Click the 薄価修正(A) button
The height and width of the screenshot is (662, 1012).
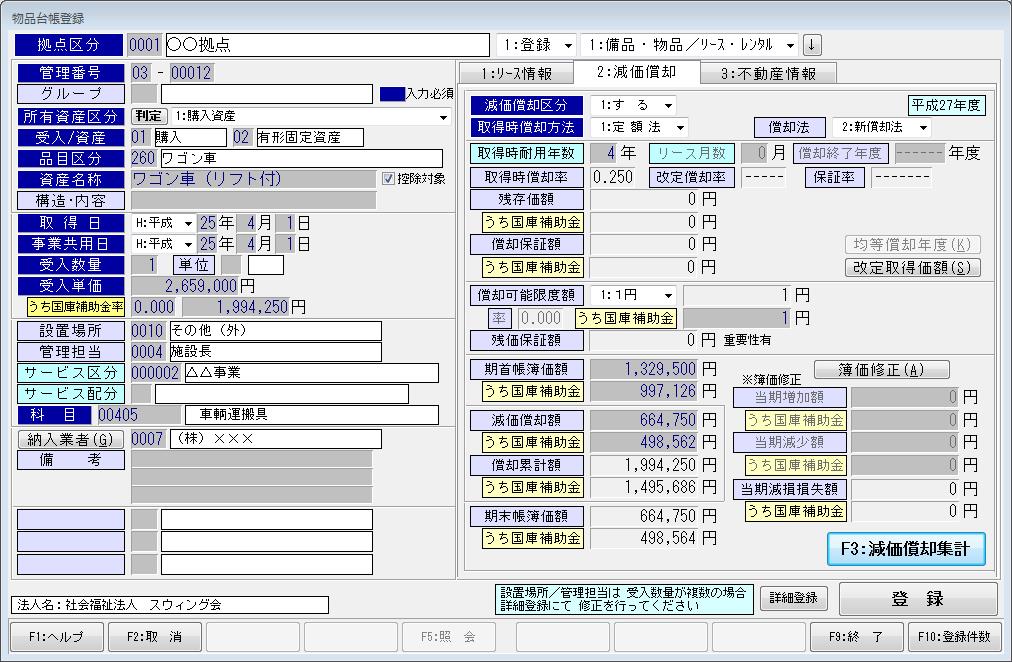pyautogui.click(x=881, y=370)
